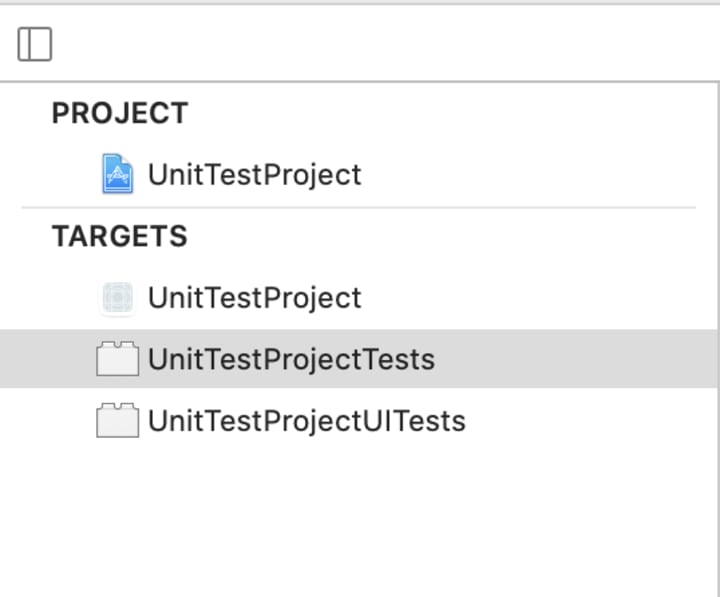720x597 pixels.
Task: Click blank row area right of project UnitTestProject
Action: 530,174
